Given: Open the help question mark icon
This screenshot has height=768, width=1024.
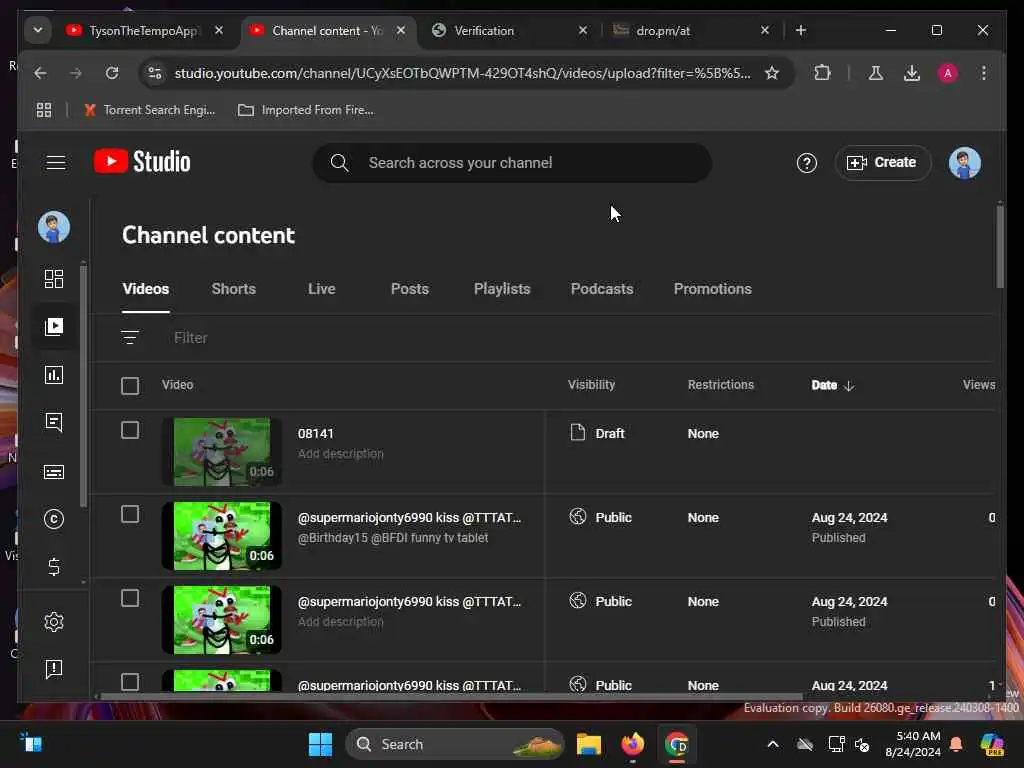Looking at the screenshot, I should coord(807,163).
